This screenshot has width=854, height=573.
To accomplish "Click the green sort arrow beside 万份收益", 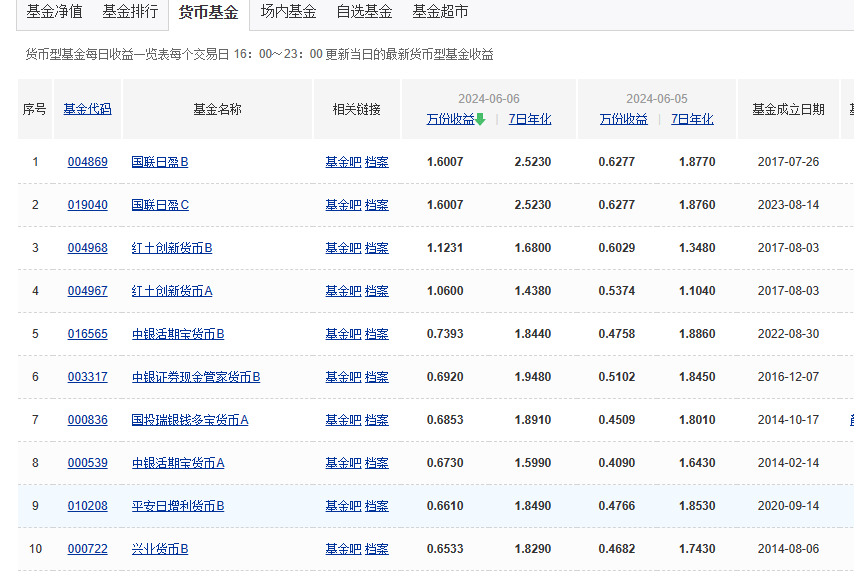I will (x=480, y=119).
